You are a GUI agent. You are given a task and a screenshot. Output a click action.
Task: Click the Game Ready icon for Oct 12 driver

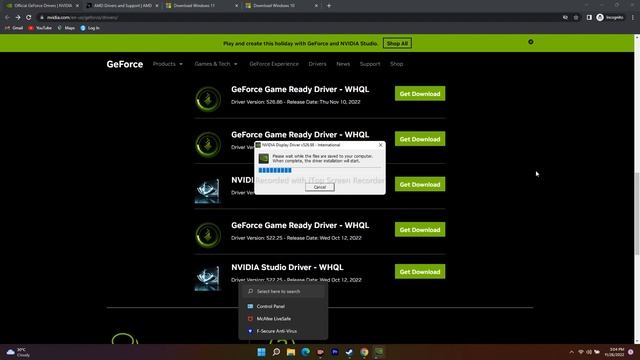[208, 235]
